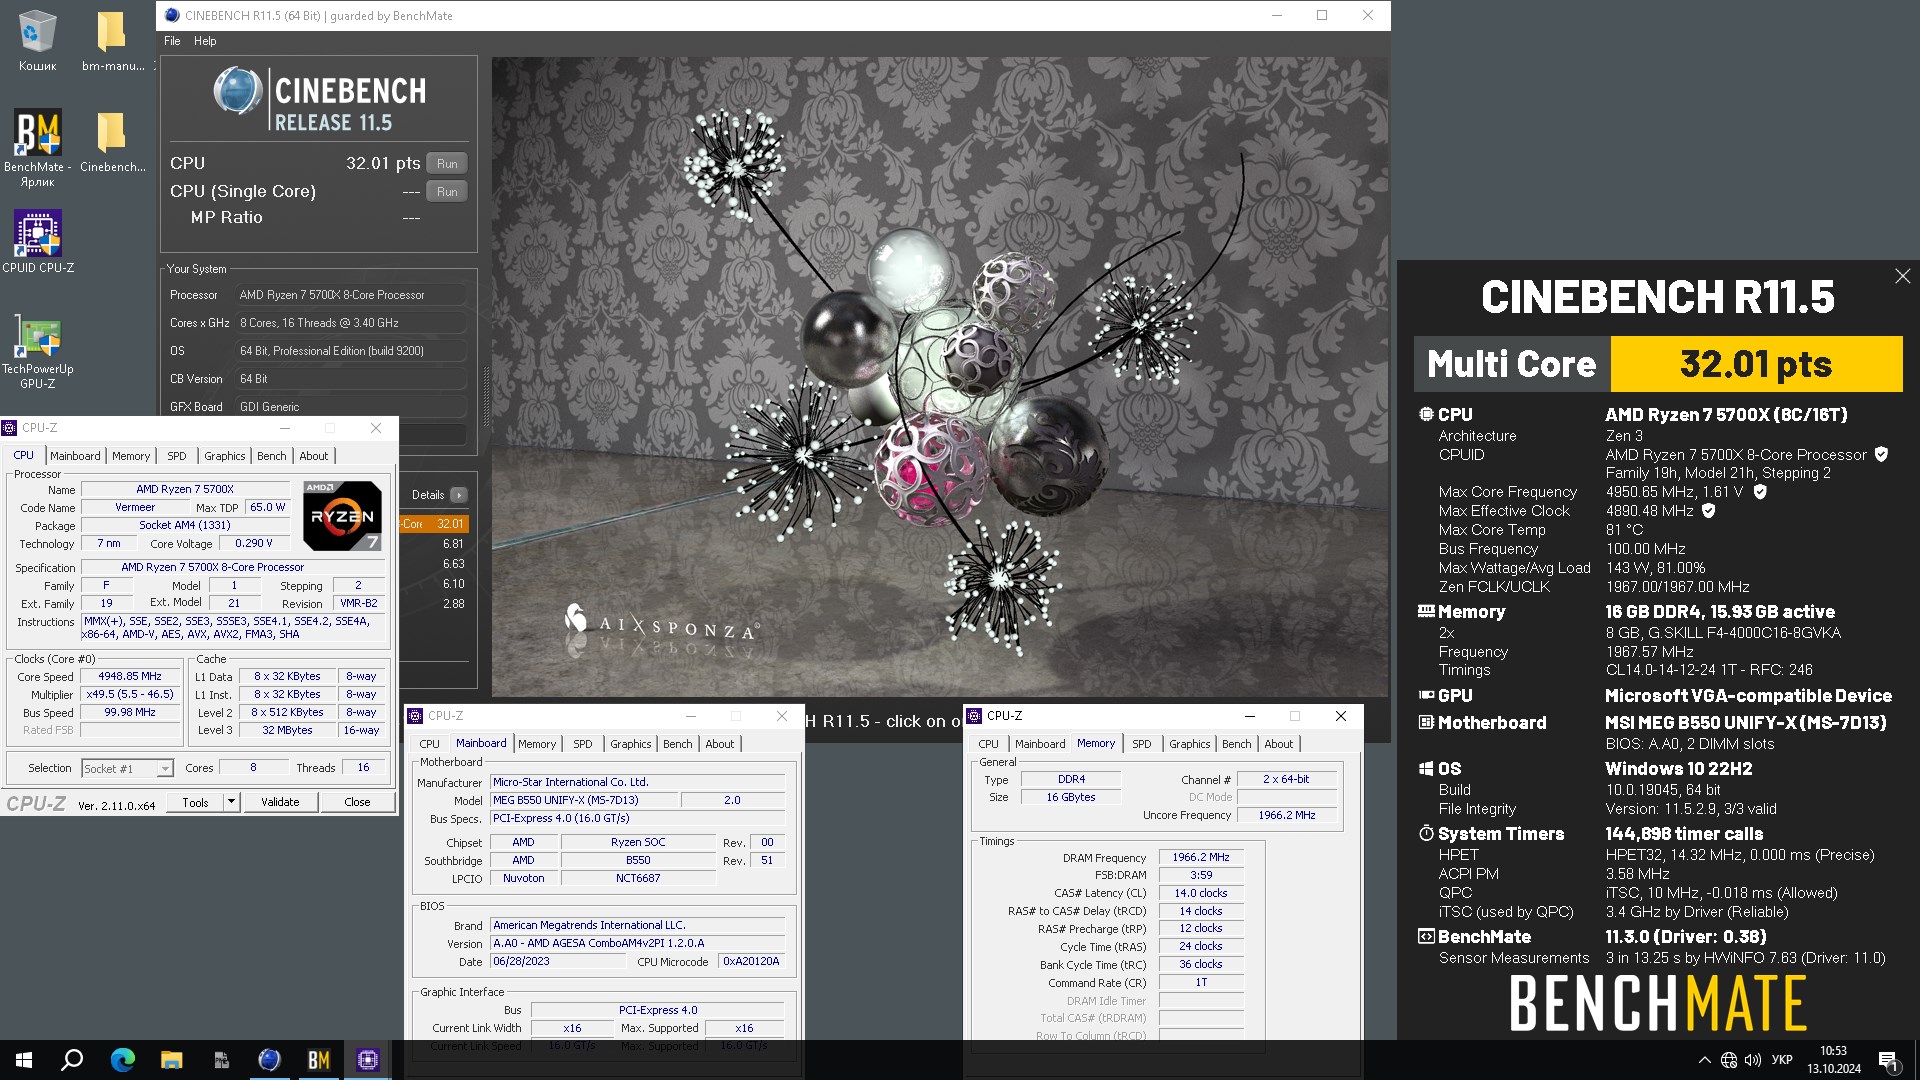The image size is (1920, 1080).
Task: Switch to CPU-Z taskbar icon
Action: point(367,1060)
